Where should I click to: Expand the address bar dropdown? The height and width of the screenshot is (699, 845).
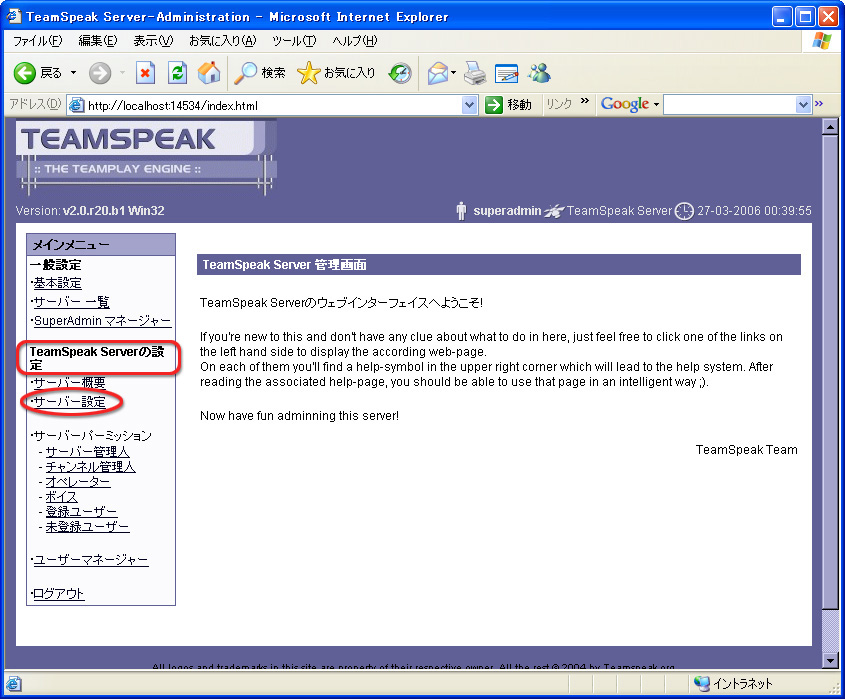(470, 105)
